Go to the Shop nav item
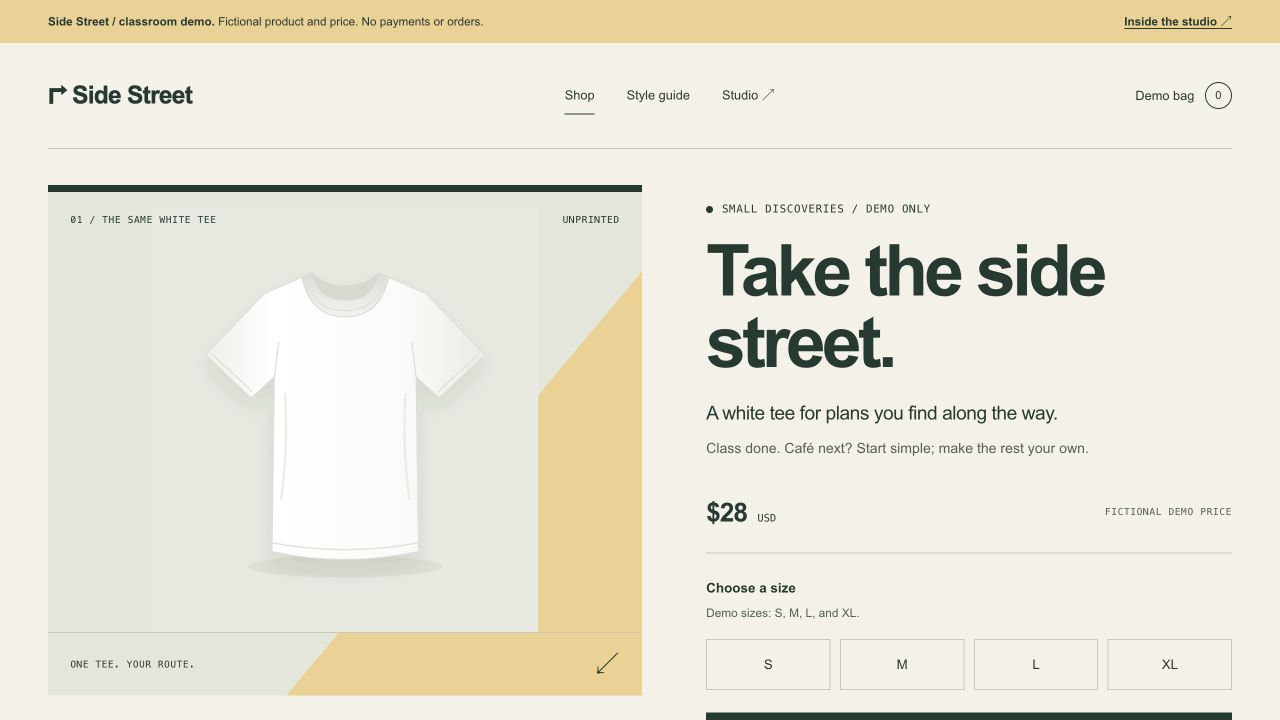This screenshot has height=720, width=1280. click(579, 95)
